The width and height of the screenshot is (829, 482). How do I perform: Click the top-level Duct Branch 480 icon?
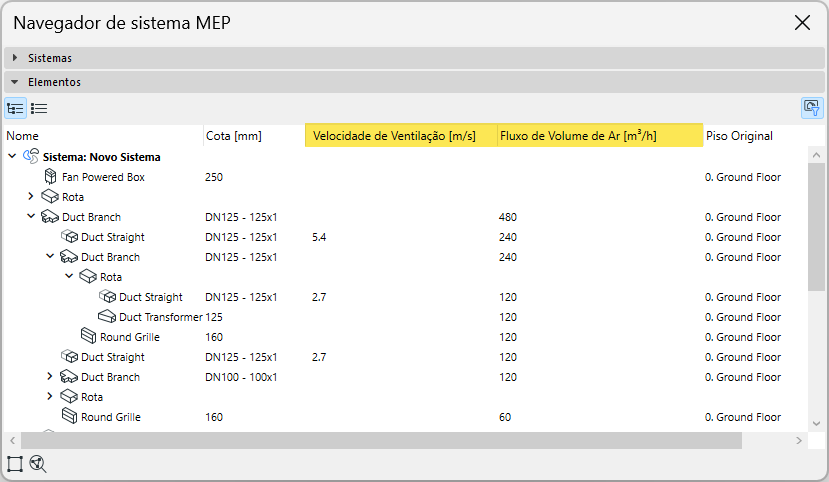tap(50, 217)
